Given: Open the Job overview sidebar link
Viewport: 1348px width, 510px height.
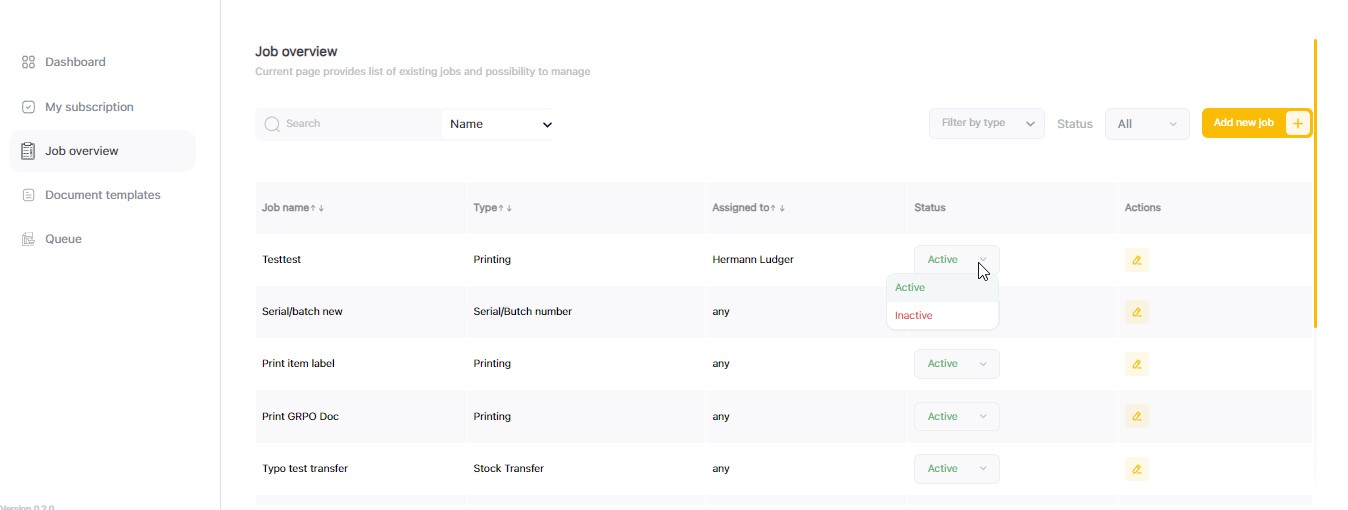Looking at the screenshot, I should 81,151.
